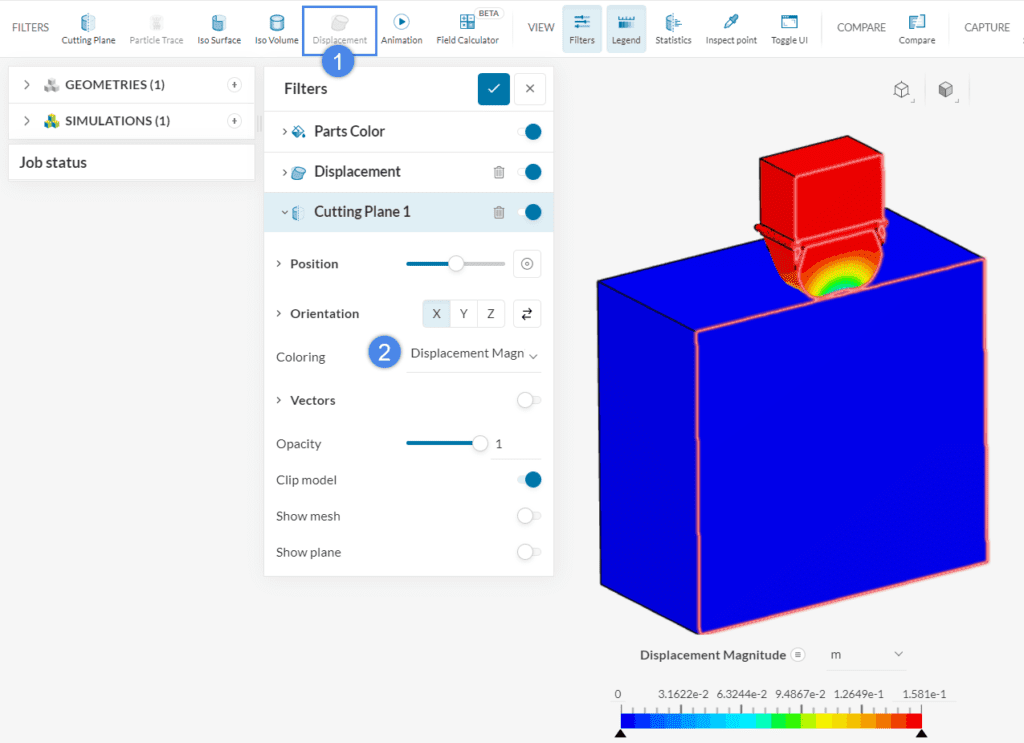Open the Statistics view
Viewport: 1024px width, 743px height.
click(673, 29)
